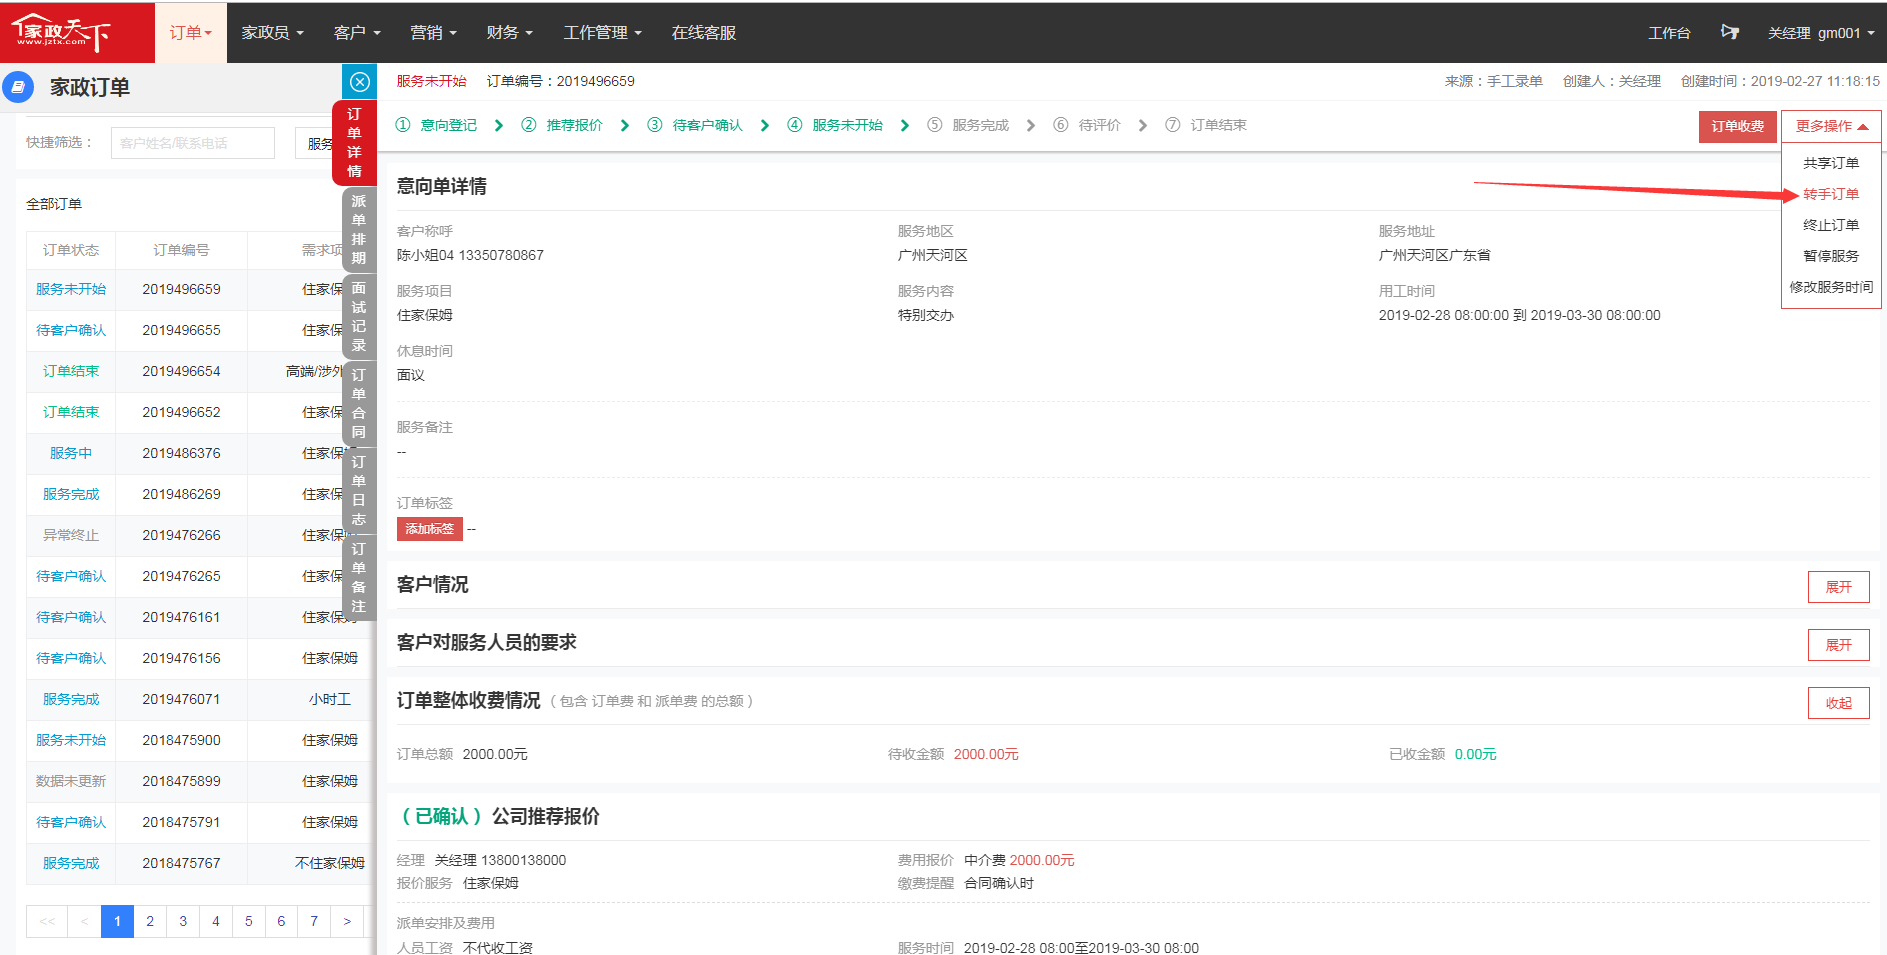Click step 6 待评价
Viewport: 1887px width, 955px height.
point(1087,125)
